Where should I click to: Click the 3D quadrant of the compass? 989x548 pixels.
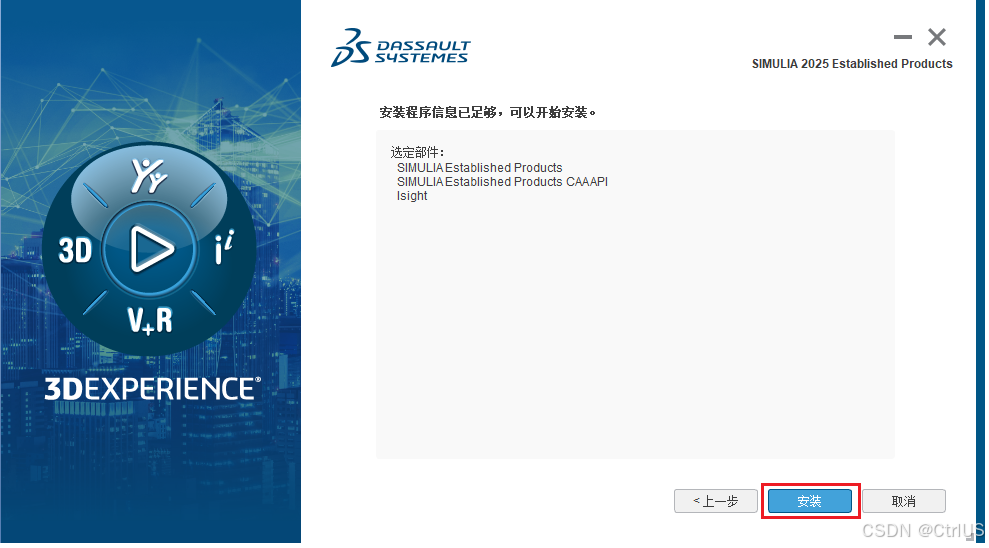(75, 250)
